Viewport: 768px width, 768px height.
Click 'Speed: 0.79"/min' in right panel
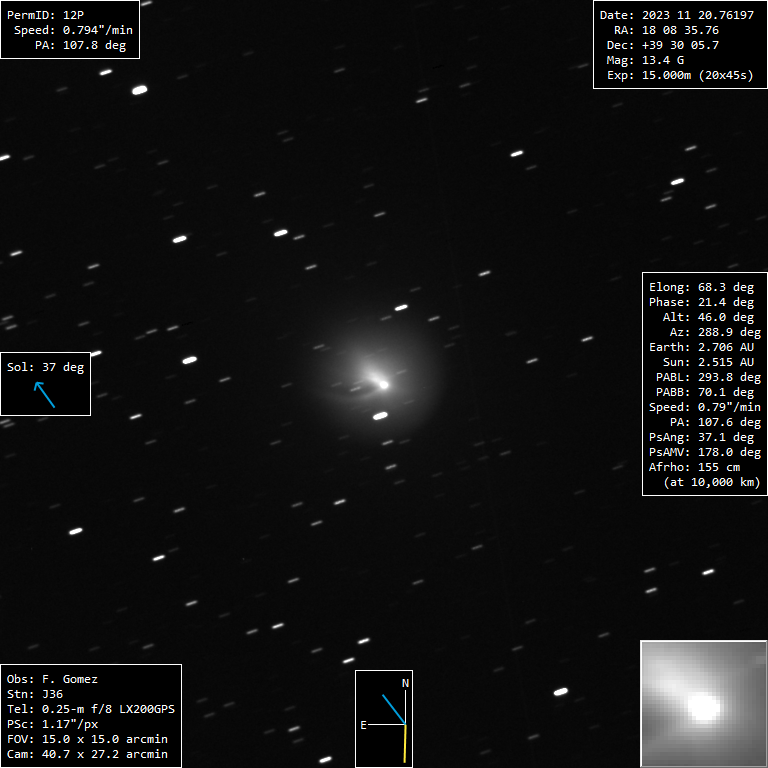(705, 408)
